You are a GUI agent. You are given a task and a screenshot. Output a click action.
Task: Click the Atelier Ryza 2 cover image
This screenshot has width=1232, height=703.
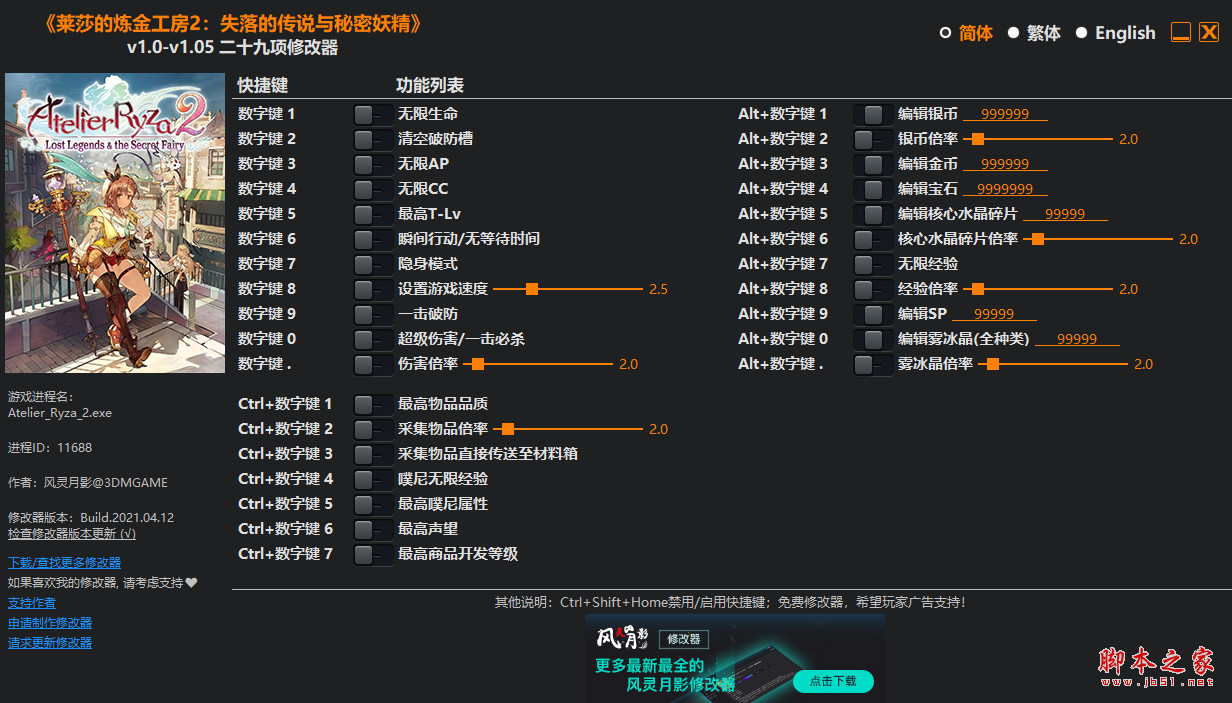click(x=115, y=223)
